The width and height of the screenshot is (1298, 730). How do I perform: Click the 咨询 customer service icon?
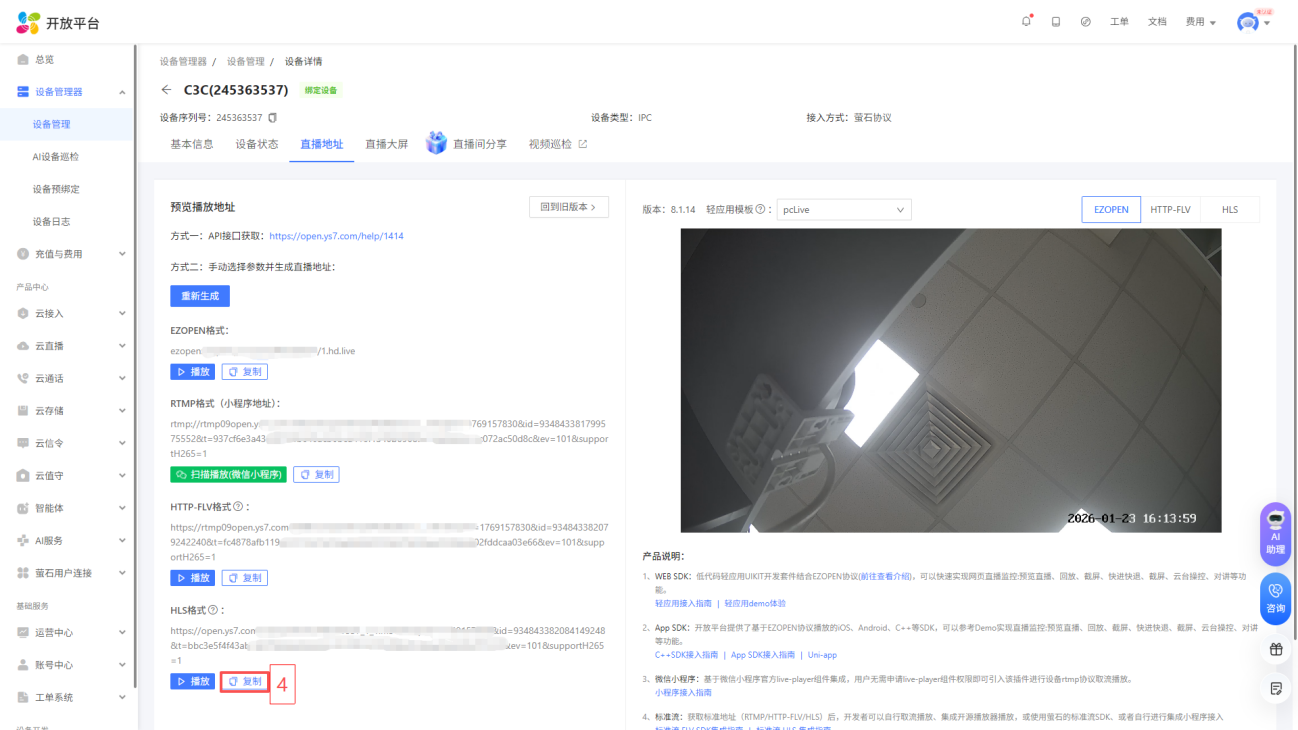click(1275, 597)
